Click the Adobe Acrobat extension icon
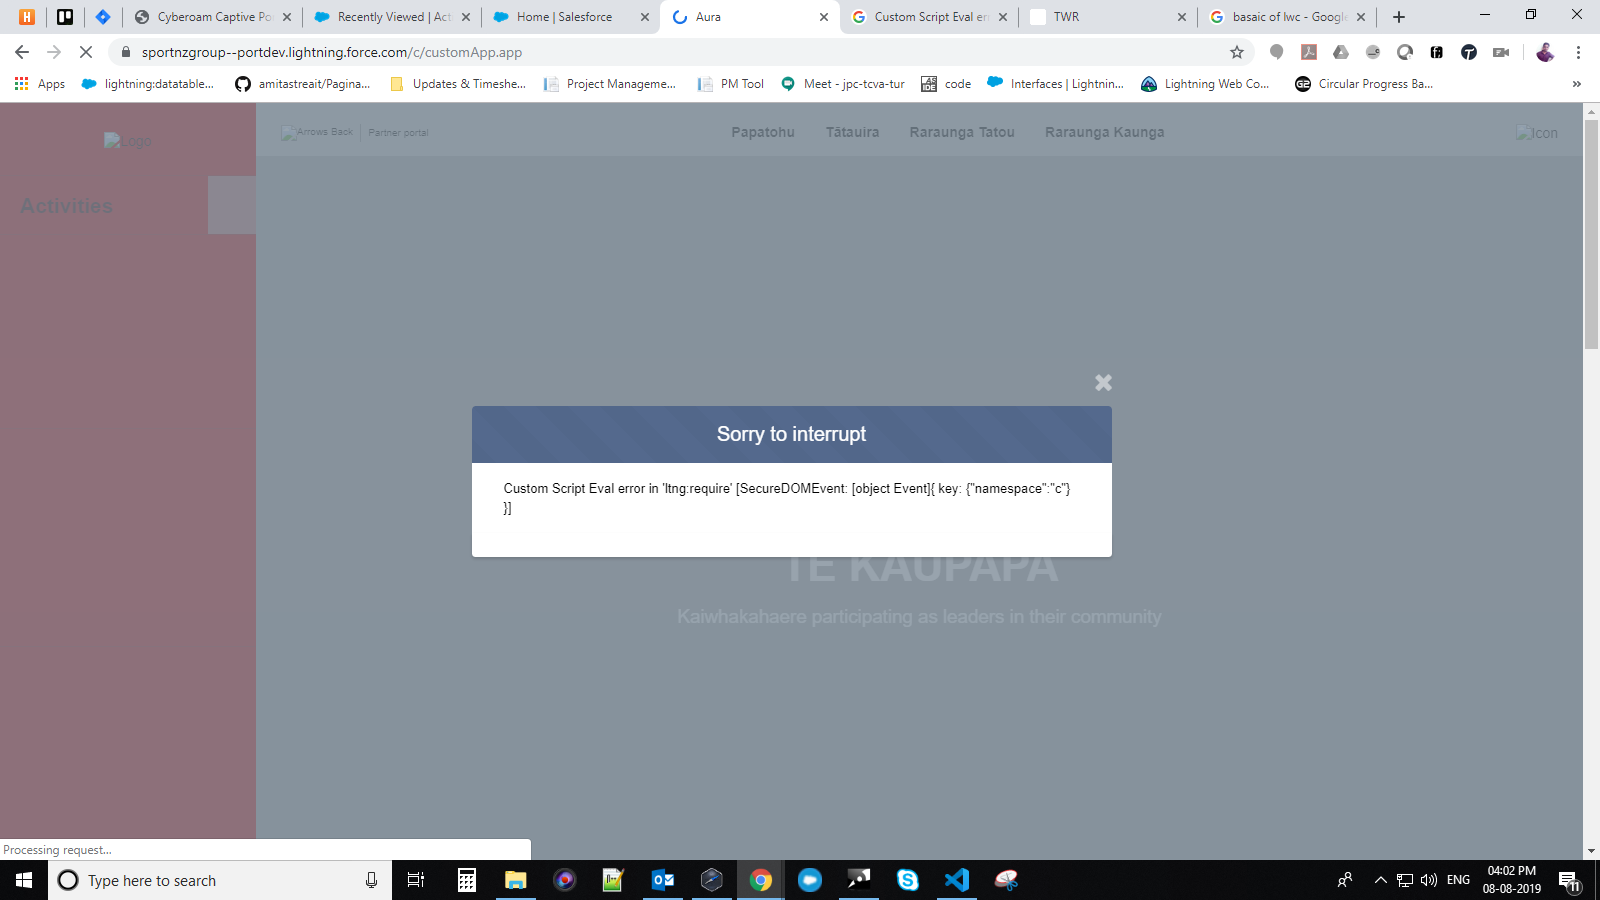Viewport: 1600px width, 900px height. (1310, 52)
